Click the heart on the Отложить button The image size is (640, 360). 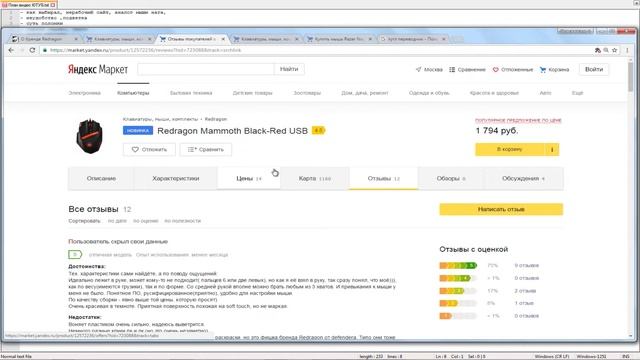(135, 149)
